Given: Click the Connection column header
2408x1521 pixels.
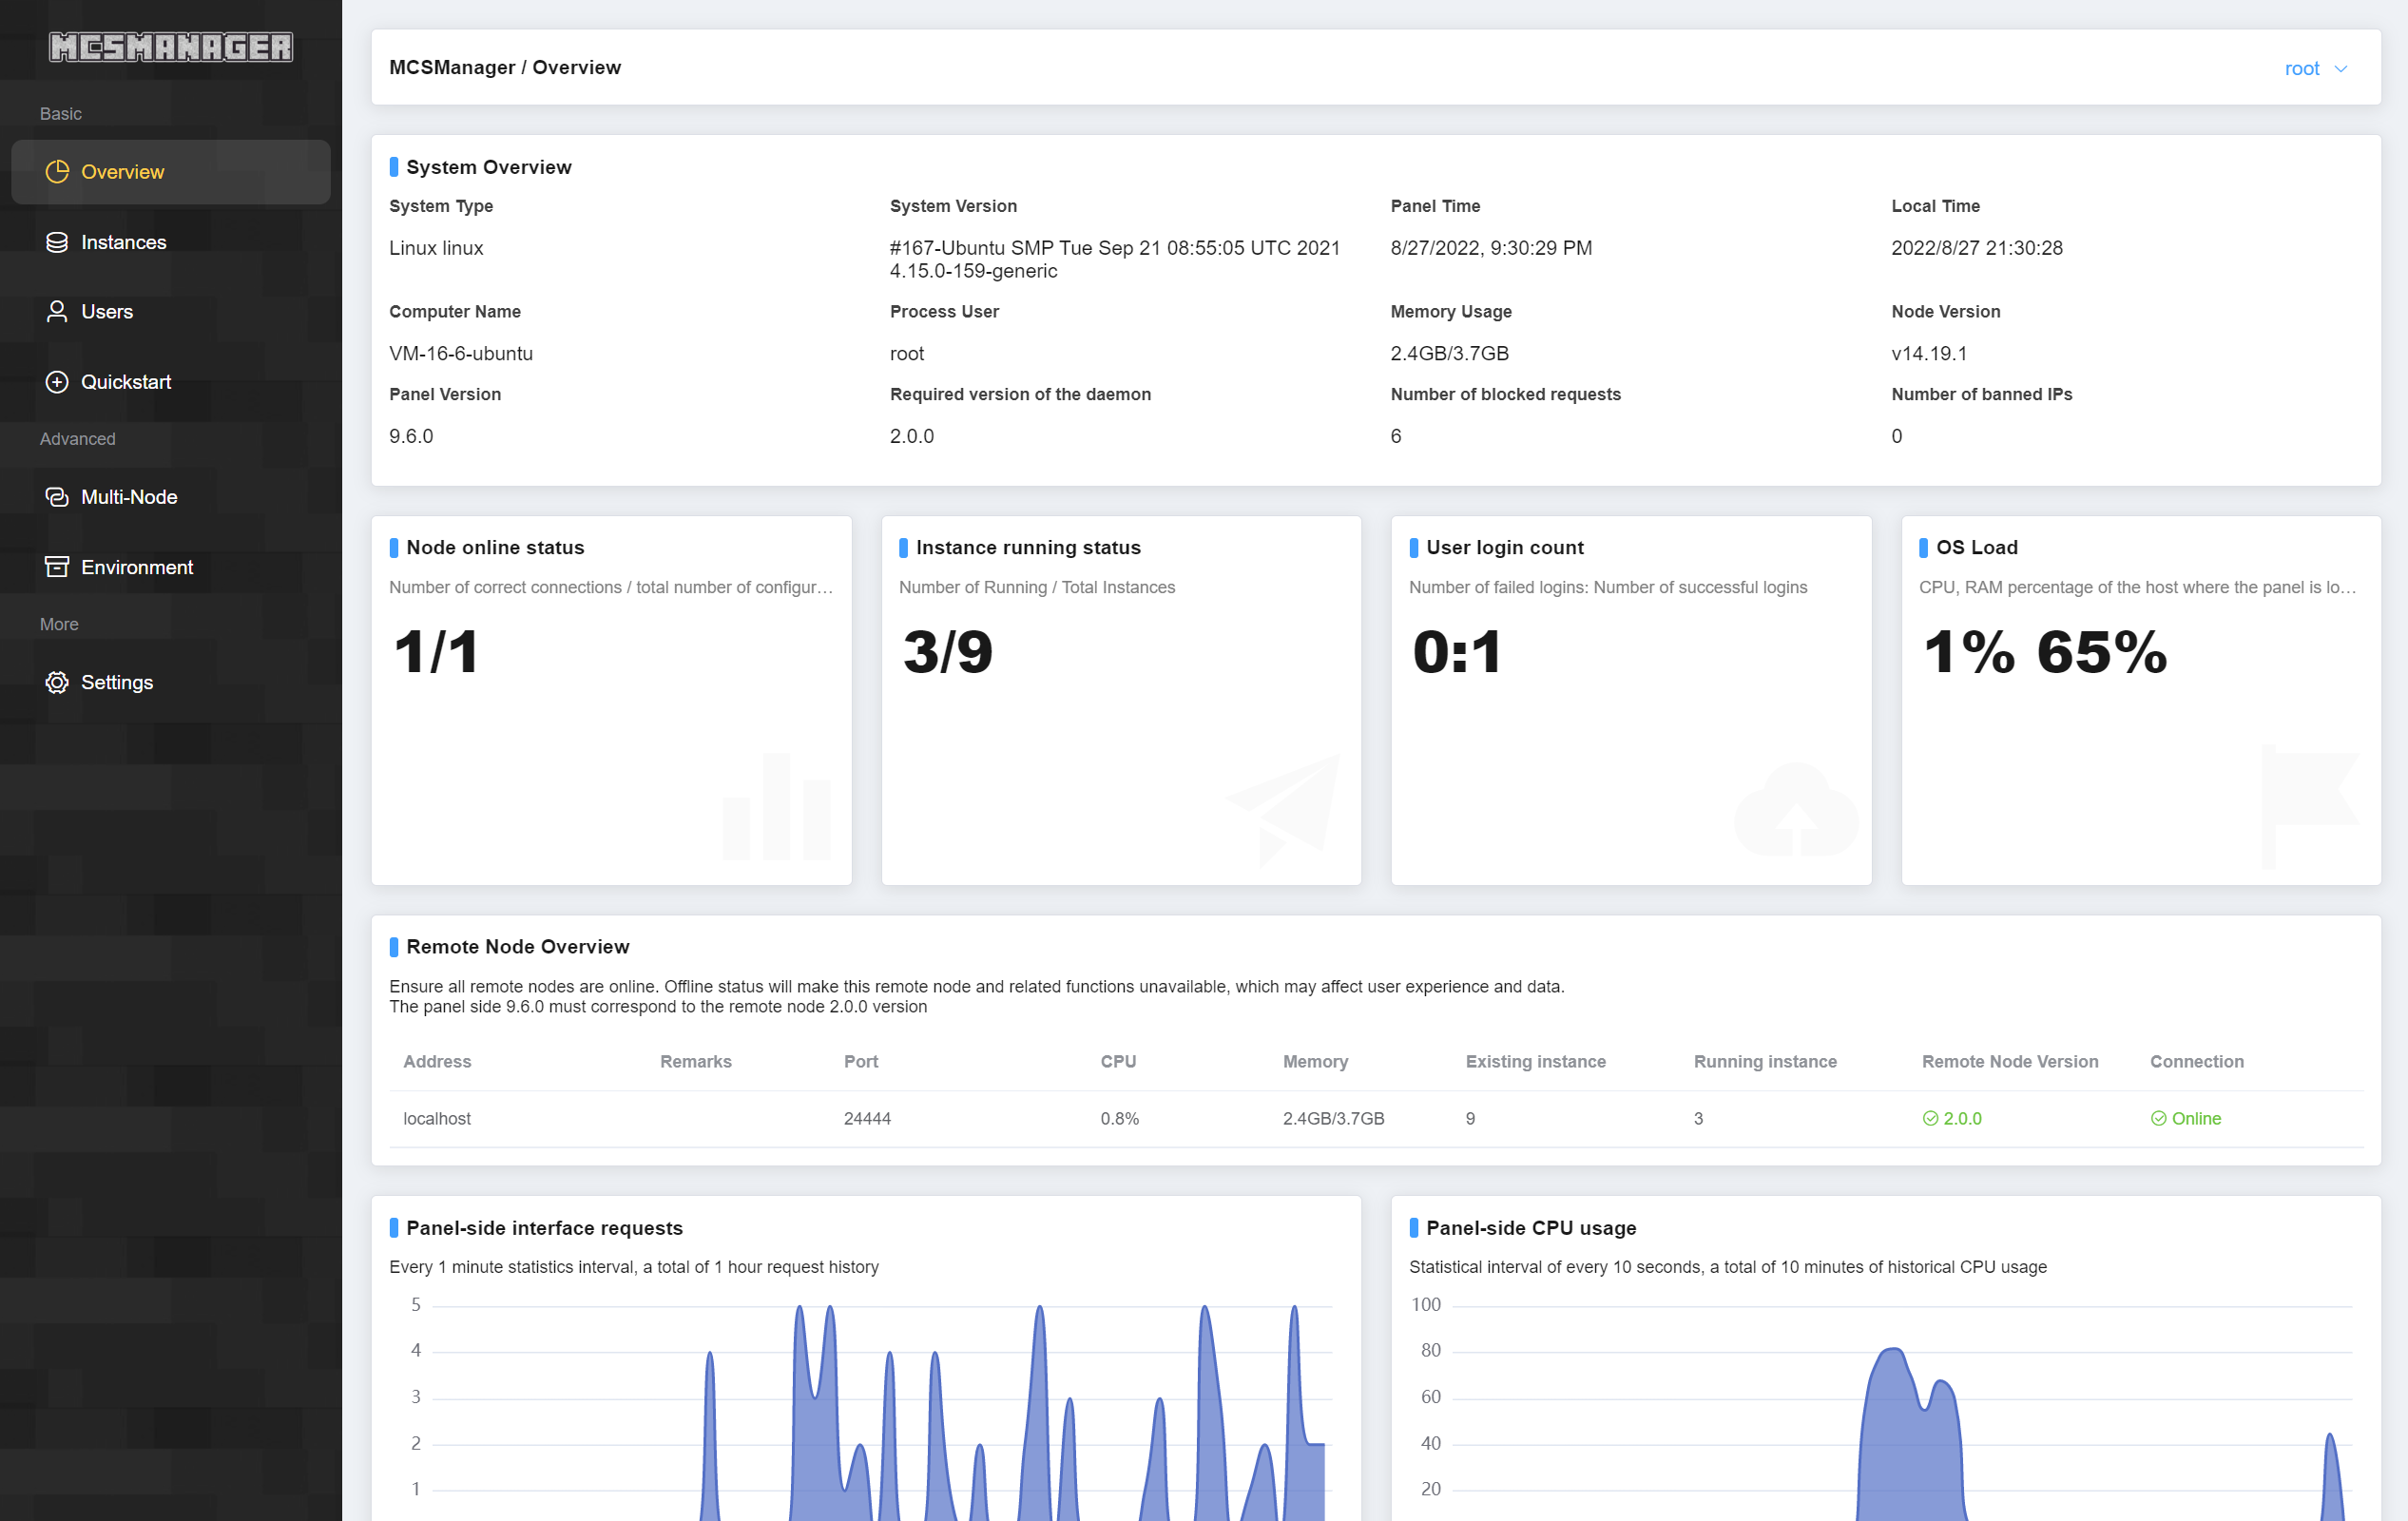Looking at the screenshot, I should click(2197, 1061).
